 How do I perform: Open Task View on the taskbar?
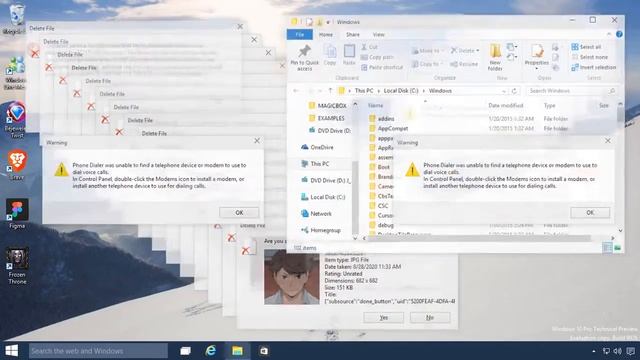[185, 351]
